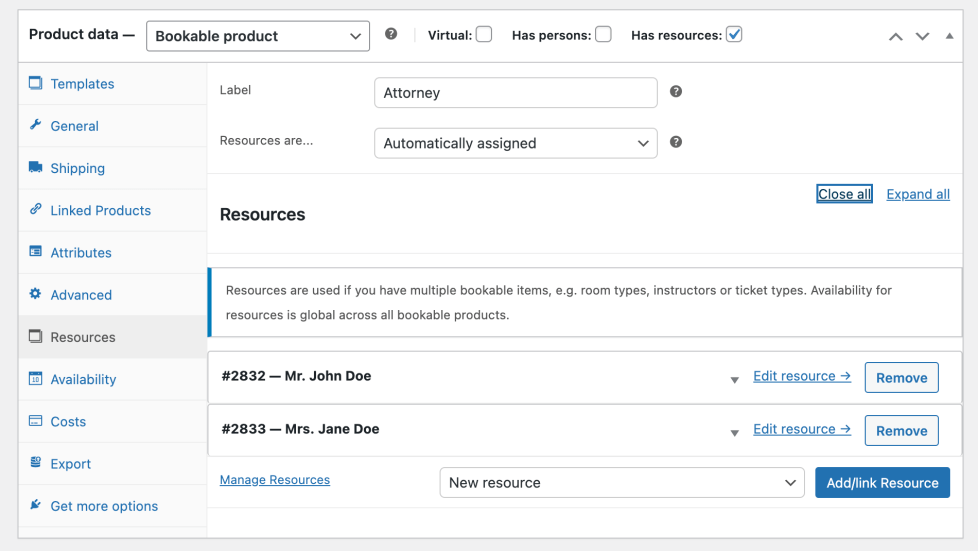Collapse Product data panel triangle toggle
Screen dimensions: 978x551
click(x=949, y=36)
